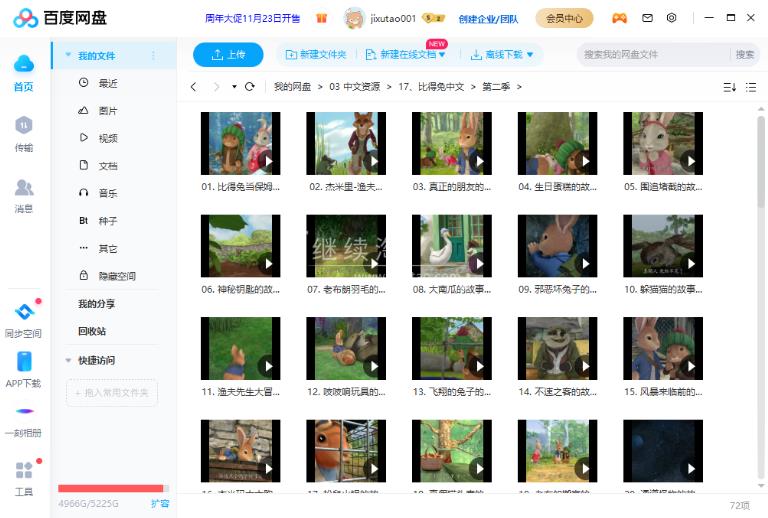The height and width of the screenshot is (518, 768).
Task: Click the 我的文件 more options dots
Action: (x=153, y=55)
